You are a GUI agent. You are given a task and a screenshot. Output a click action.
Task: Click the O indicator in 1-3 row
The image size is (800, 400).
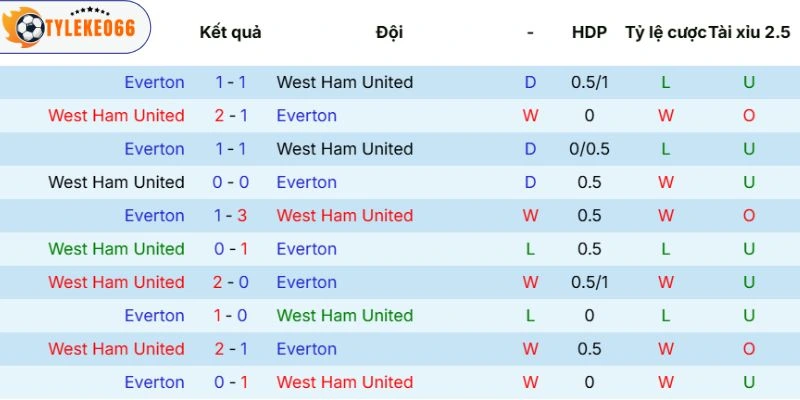749,215
